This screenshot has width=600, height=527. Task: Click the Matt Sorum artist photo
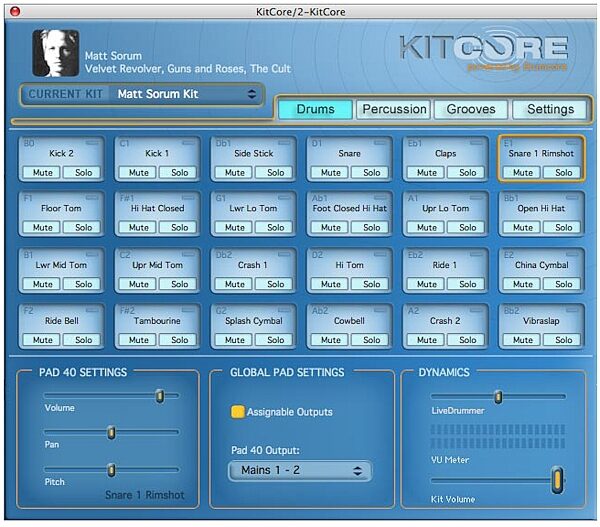click(x=56, y=53)
